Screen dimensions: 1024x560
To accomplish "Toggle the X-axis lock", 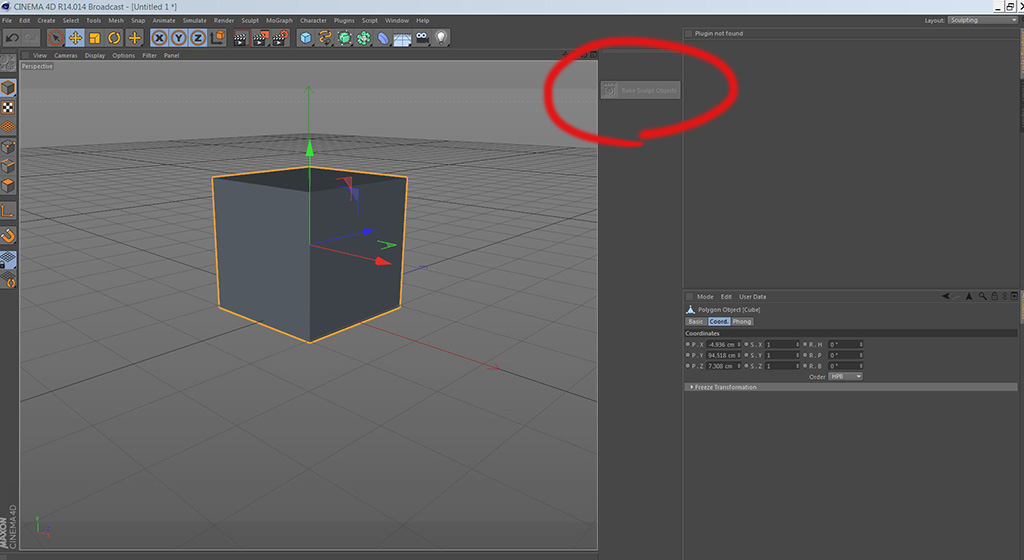I will pyautogui.click(x=159, y=38).
